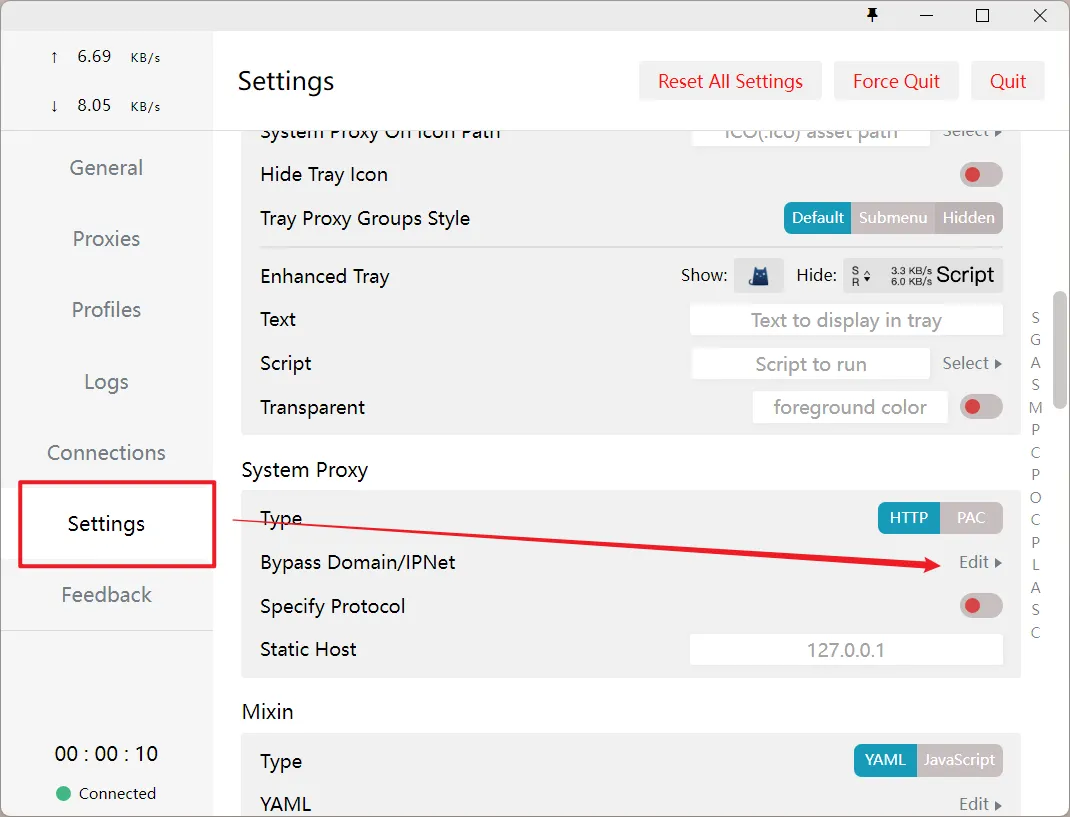This screenshot has height=817, width=1070.
Task: Select the speed Script tray icon beside Hide
Action: [922, 275]
